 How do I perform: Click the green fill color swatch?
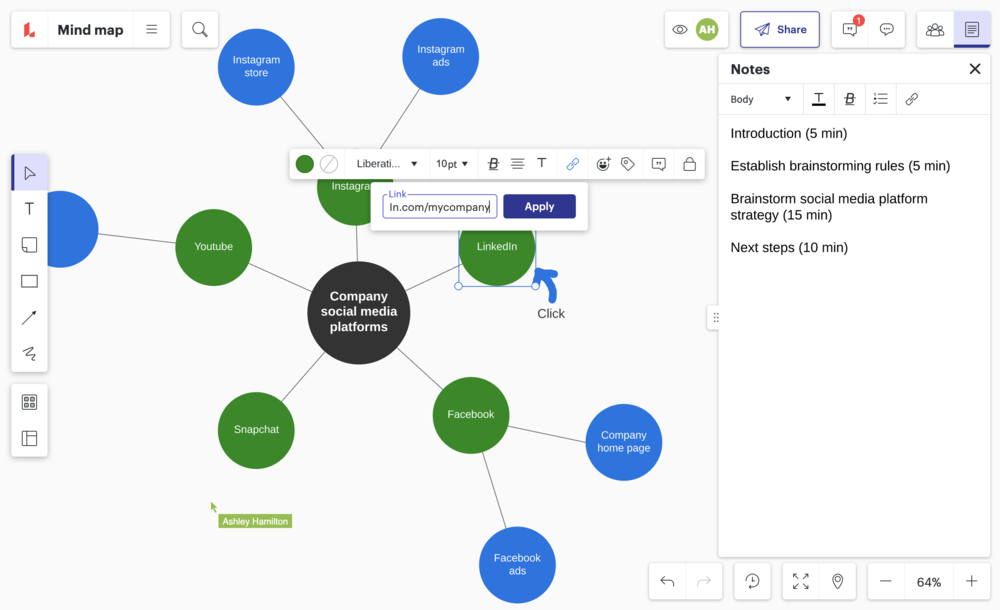point(305,164)
